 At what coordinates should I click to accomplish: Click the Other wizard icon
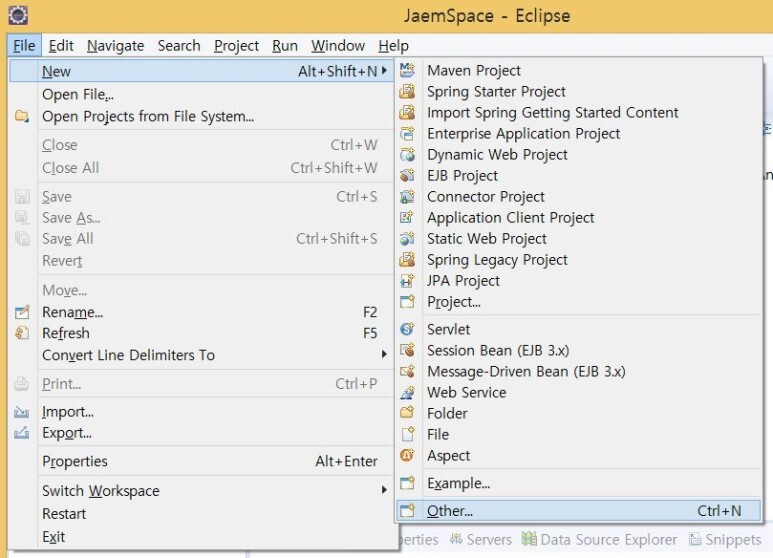tap(407, 511)
